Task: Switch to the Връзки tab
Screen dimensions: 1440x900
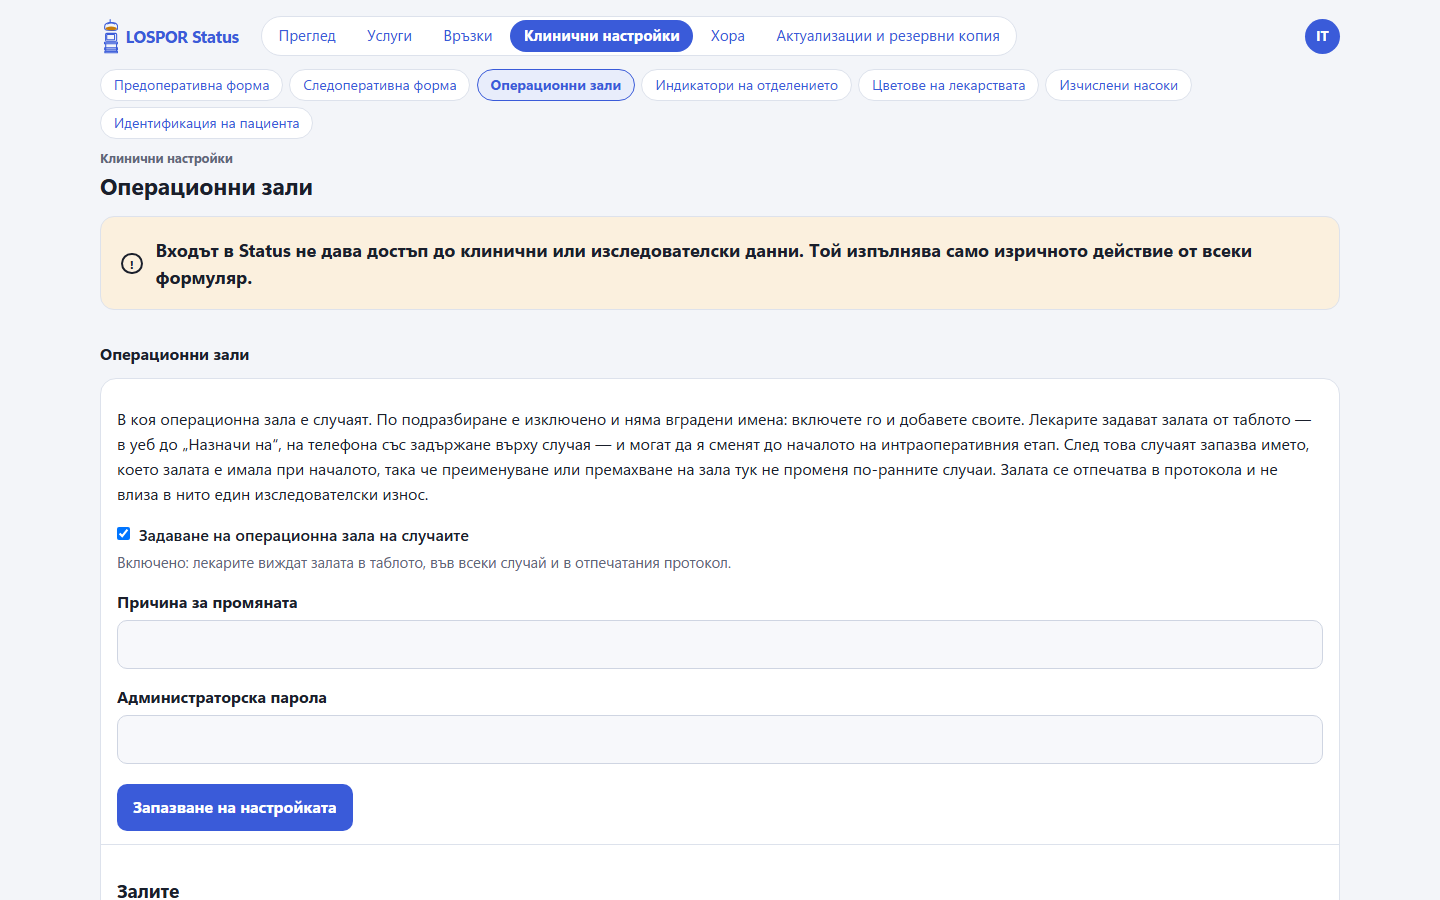Action: click(x=468, y=36)
